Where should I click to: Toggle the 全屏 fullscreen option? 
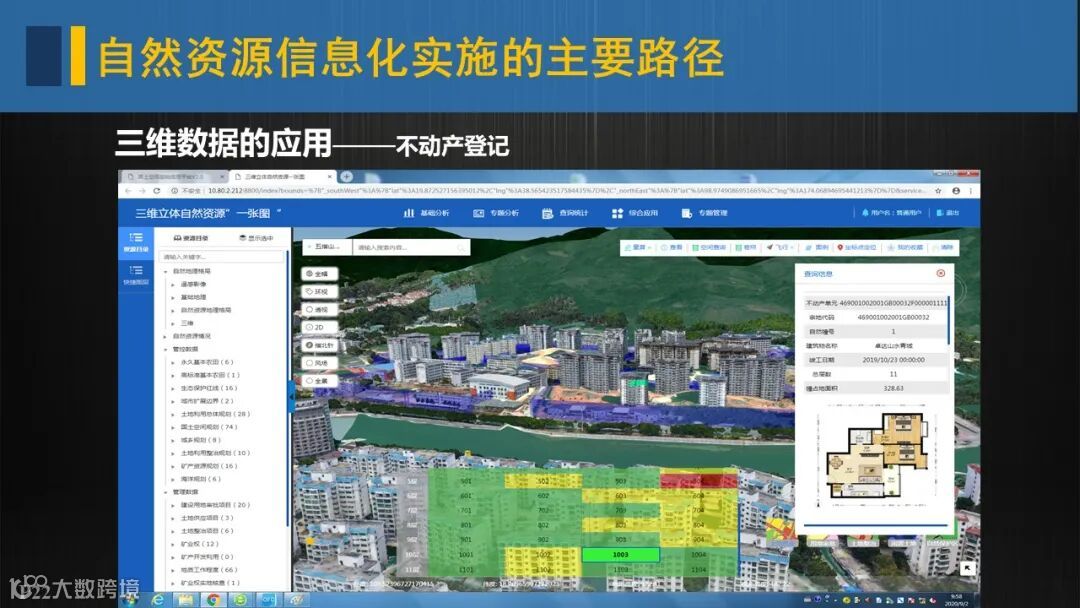pyautogui.click(x=320, y=381)
